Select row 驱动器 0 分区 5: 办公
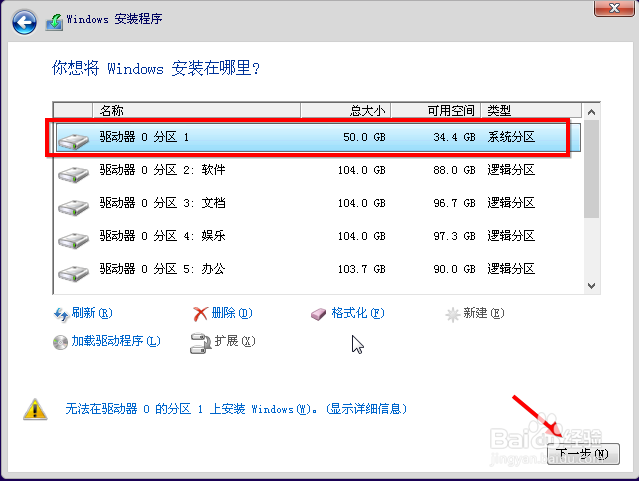Image resolution: width=639 pixels, height=481 pixels. [x=318, y=269]
